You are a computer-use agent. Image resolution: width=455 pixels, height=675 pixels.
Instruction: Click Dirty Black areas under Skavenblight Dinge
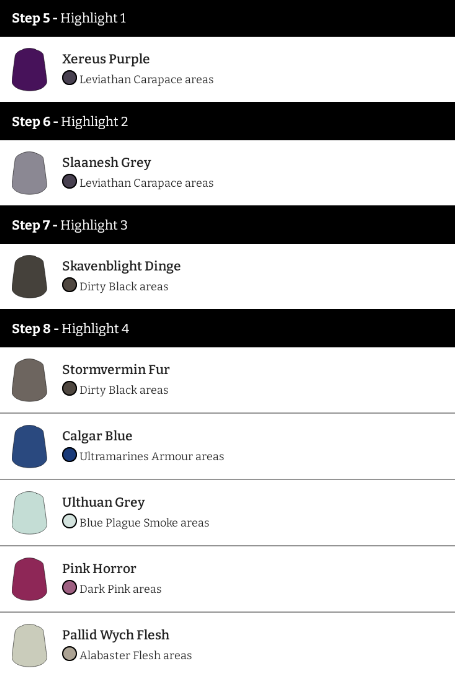pos(124,286)
